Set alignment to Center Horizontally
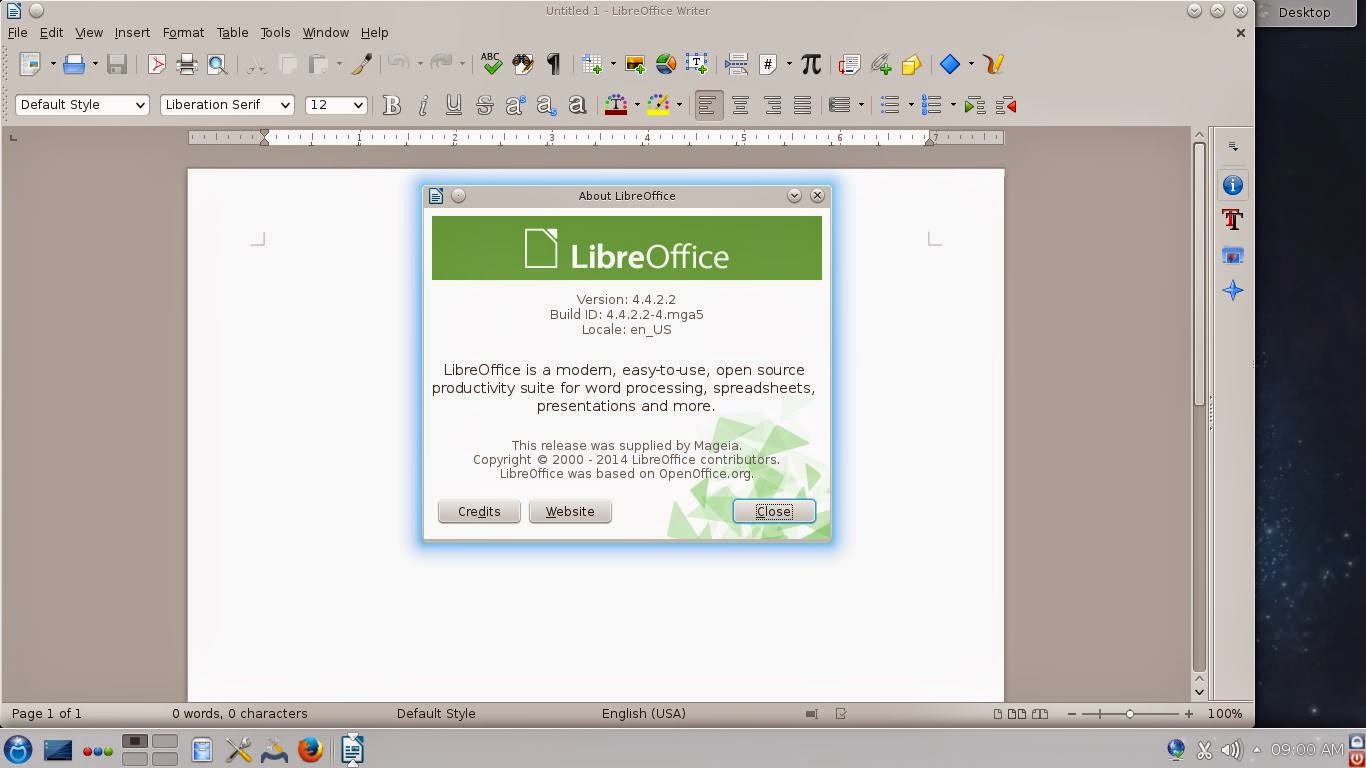 point(740,105)
